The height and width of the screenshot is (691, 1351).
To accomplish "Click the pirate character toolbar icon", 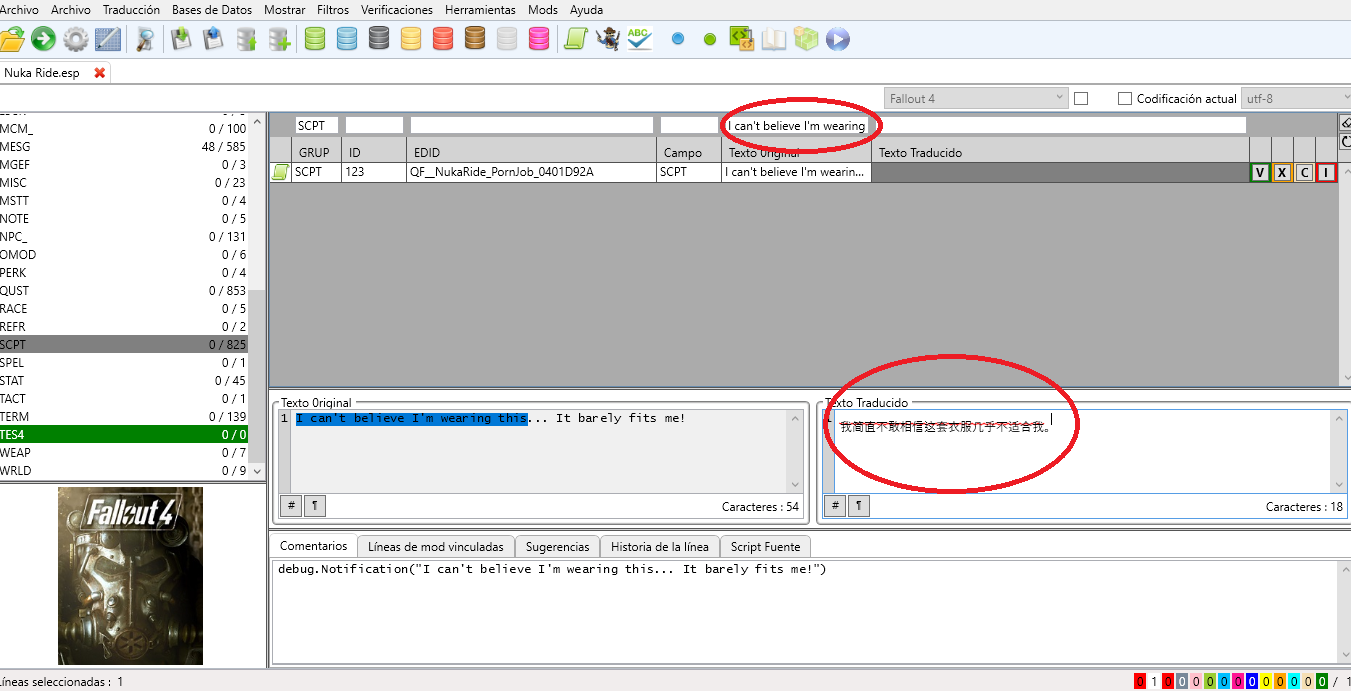I will point(607,39).
